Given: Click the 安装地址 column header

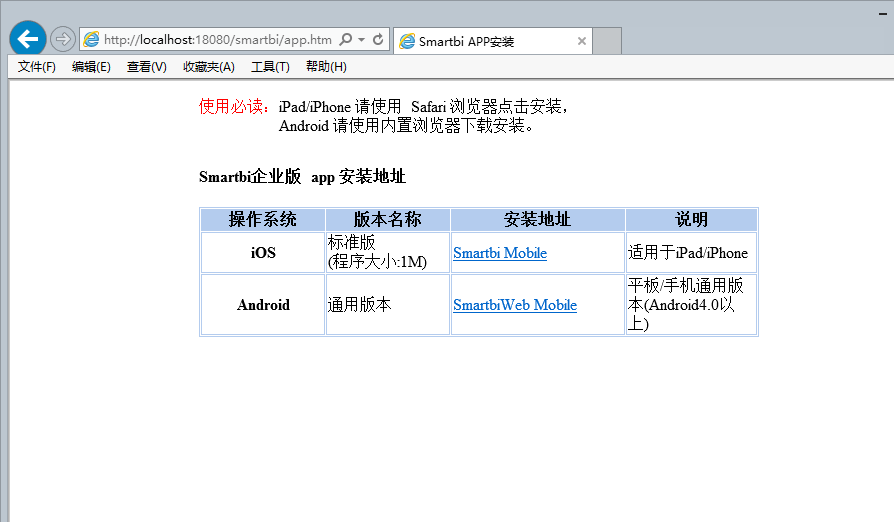Looking at the screenshot, I should tap(538, 219).
